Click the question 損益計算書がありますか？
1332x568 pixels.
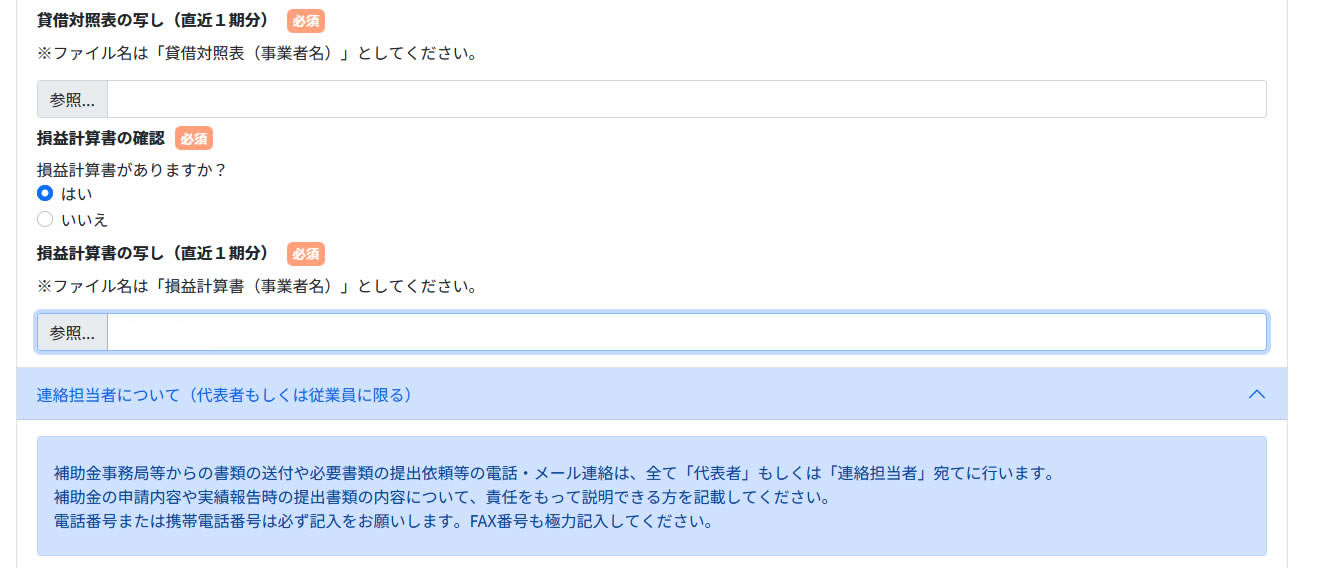(132, 170)
